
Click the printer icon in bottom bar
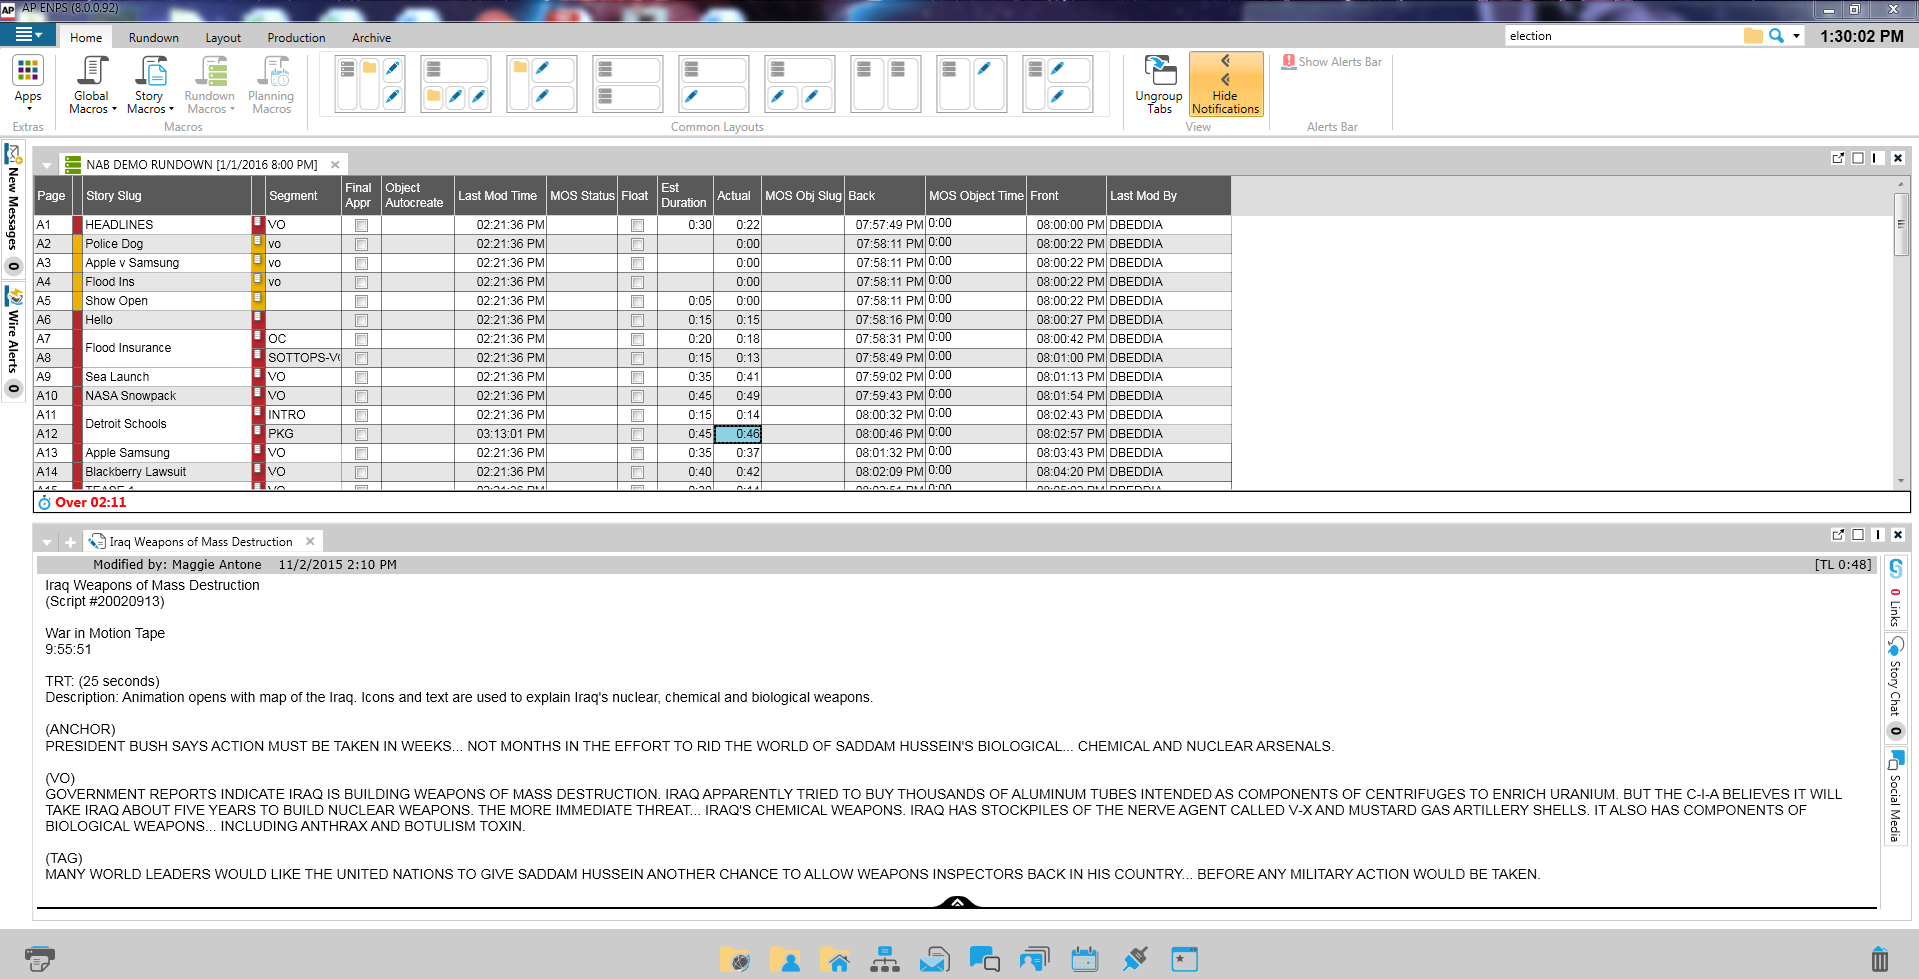(x=40, y=958)
